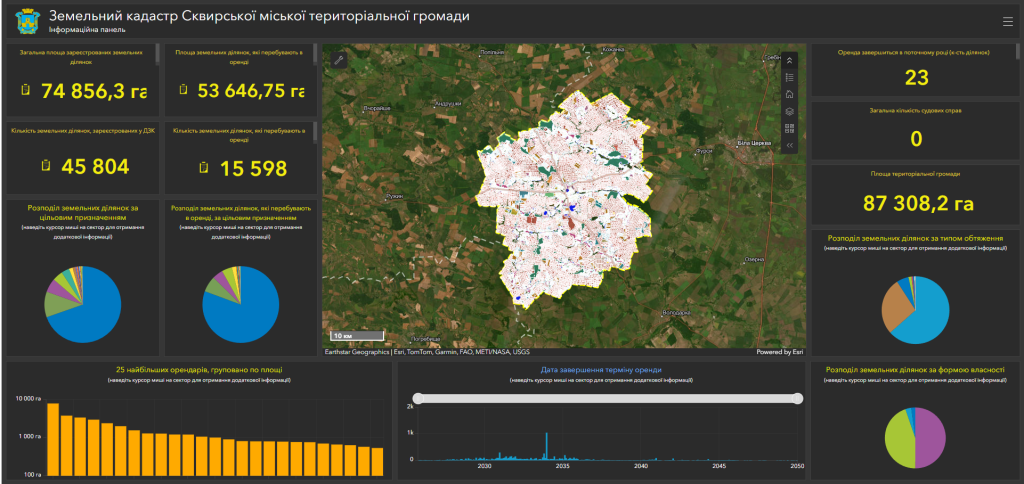Open the basemap gallery grid icon
Image resolution: width=1024 pixels, height=484 pixels.
[x=789, y=128]
